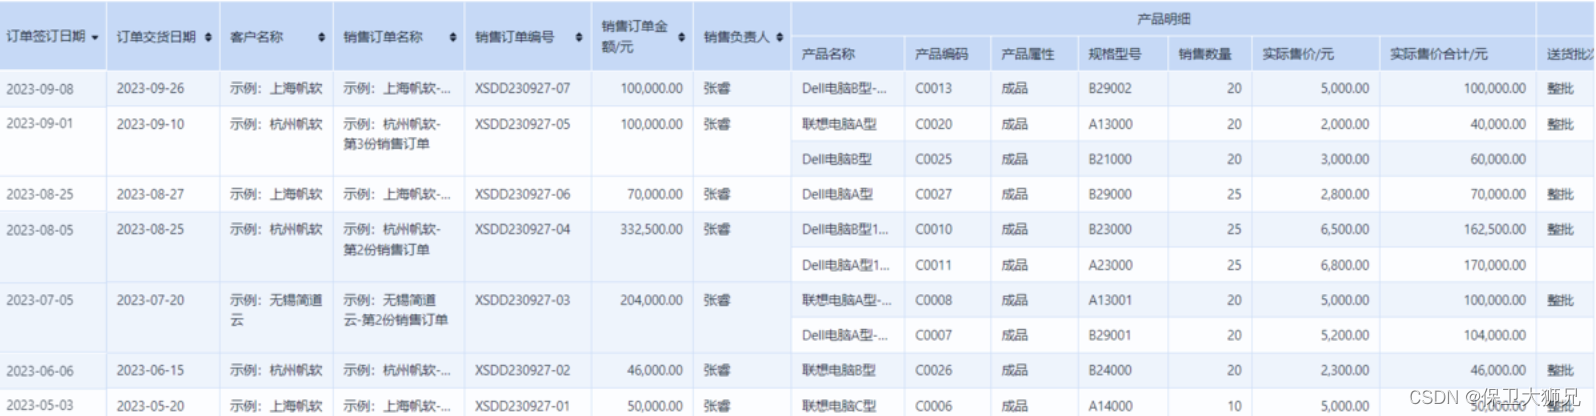Click the 销售订单名称 column header text

pos(383,37)
